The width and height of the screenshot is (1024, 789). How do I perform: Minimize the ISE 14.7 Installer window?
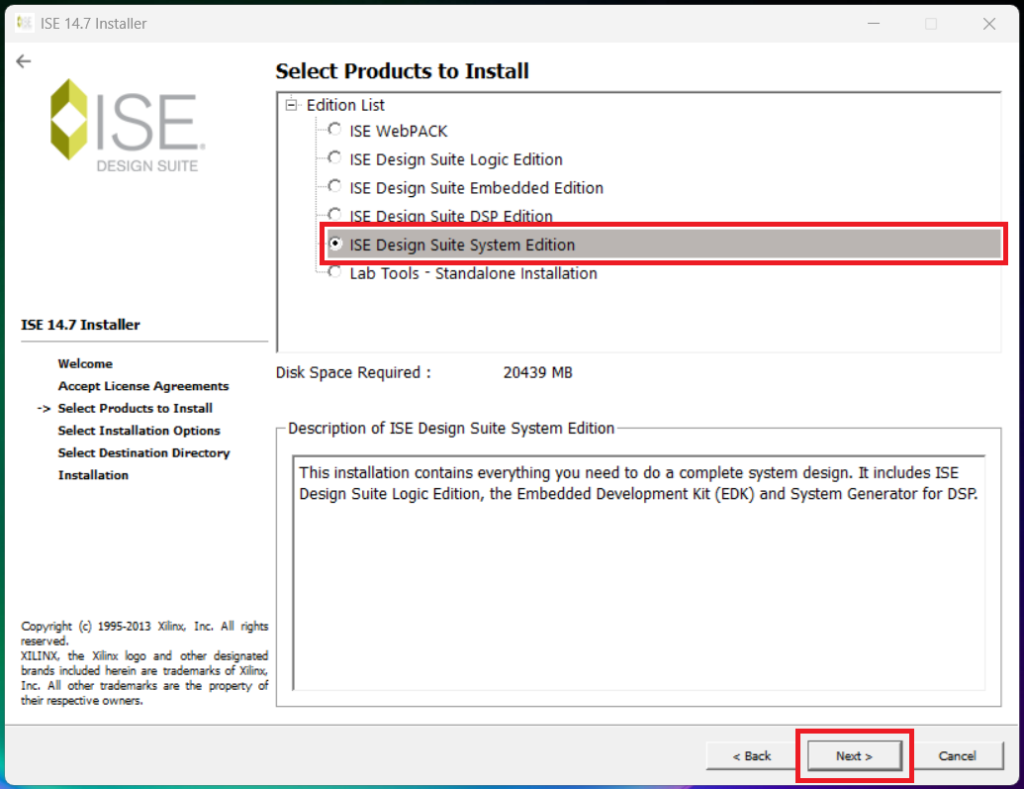pos(874,24)
